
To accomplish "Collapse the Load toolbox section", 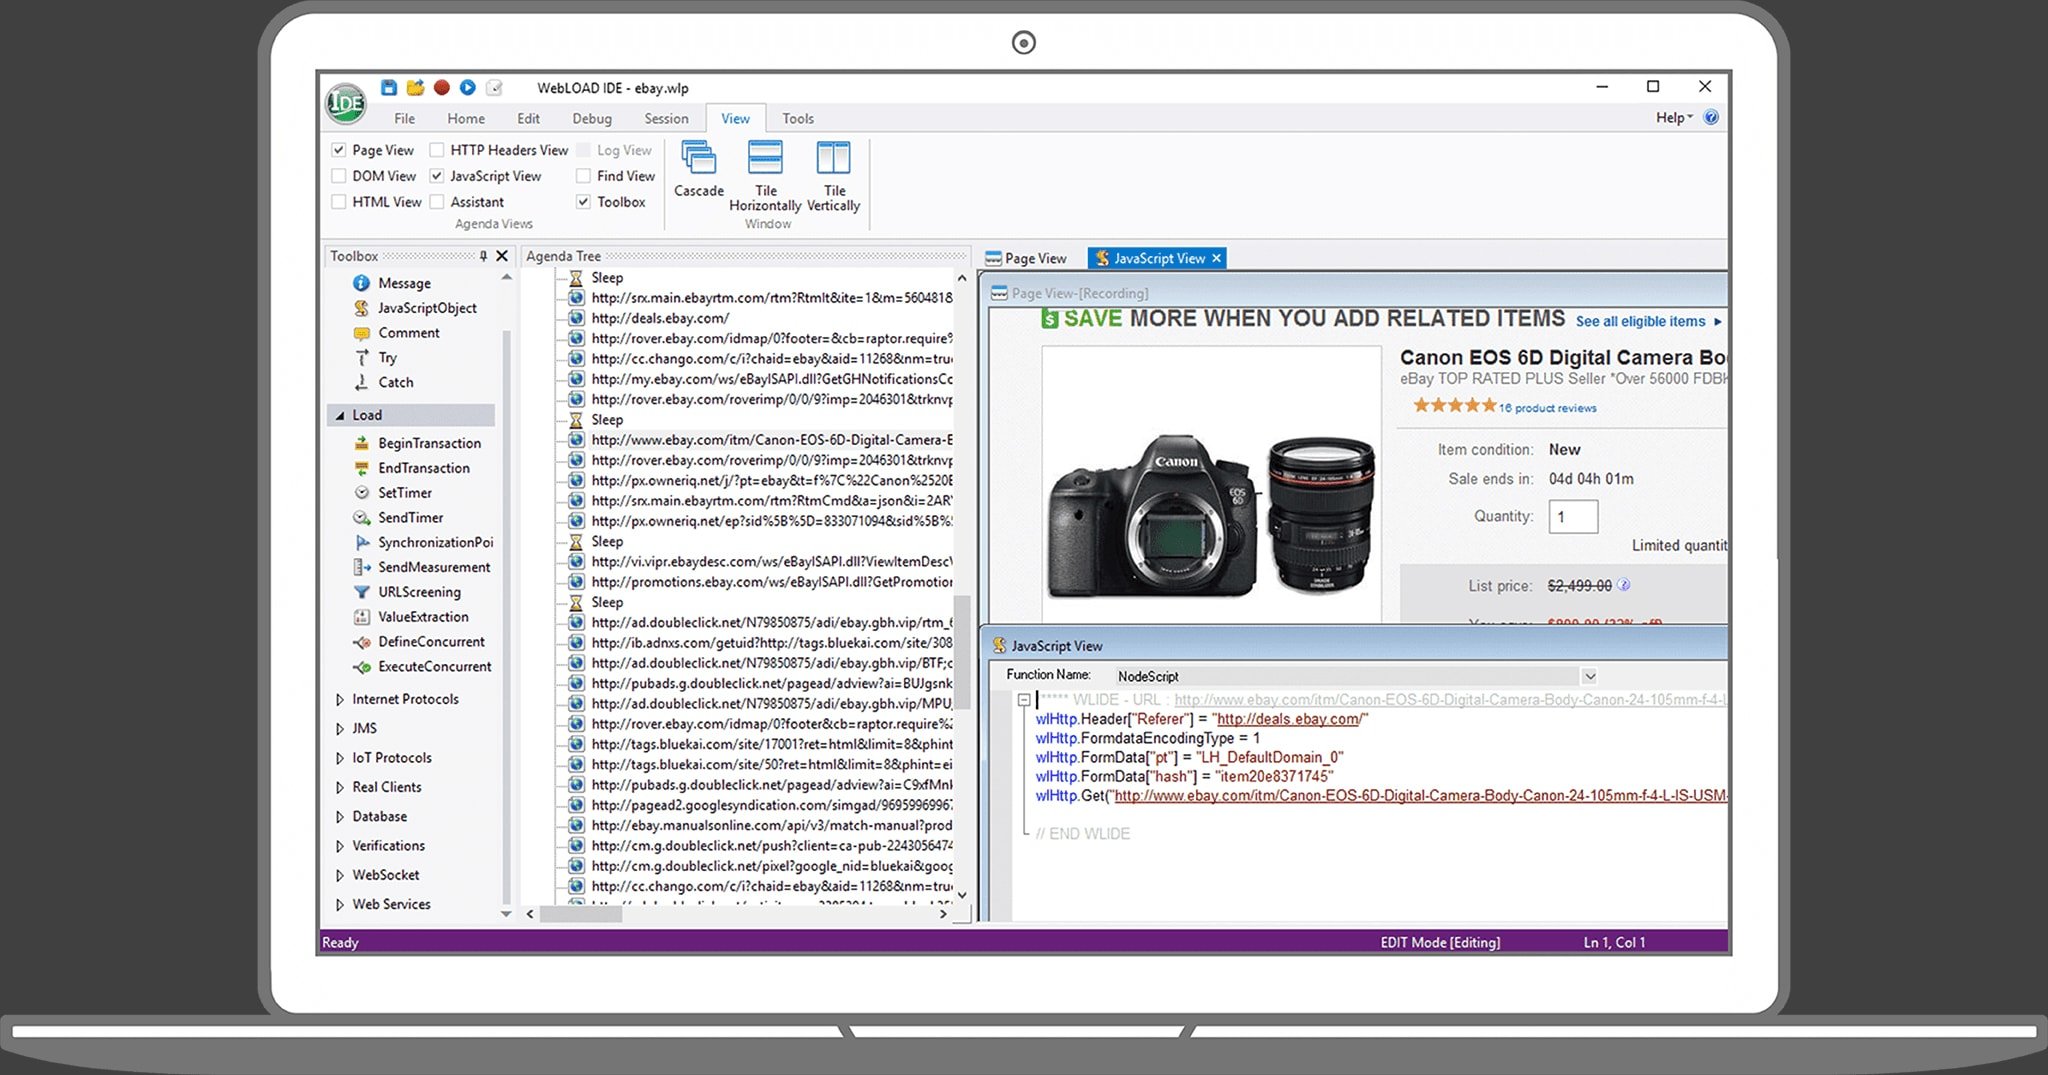I will [x=340, y=415].
